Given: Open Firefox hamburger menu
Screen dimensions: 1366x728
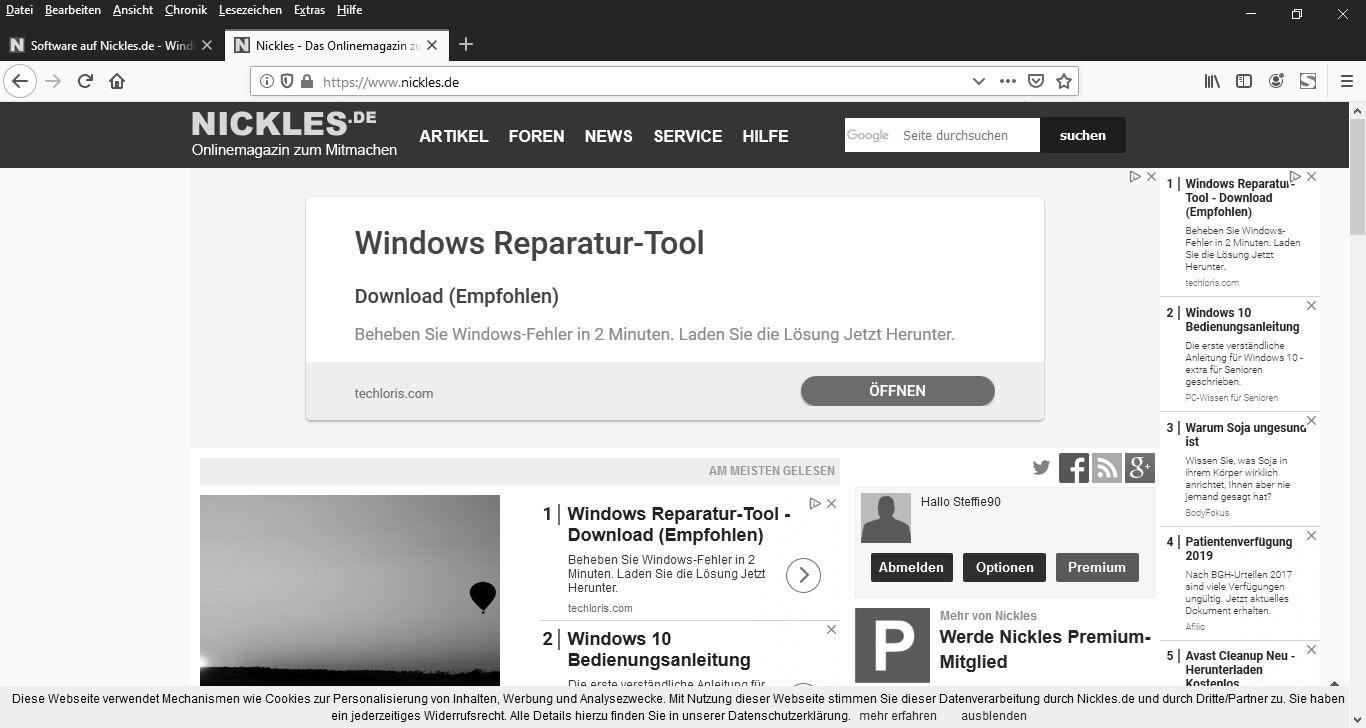Looking at the screenshot, I should click(1346, 81).
